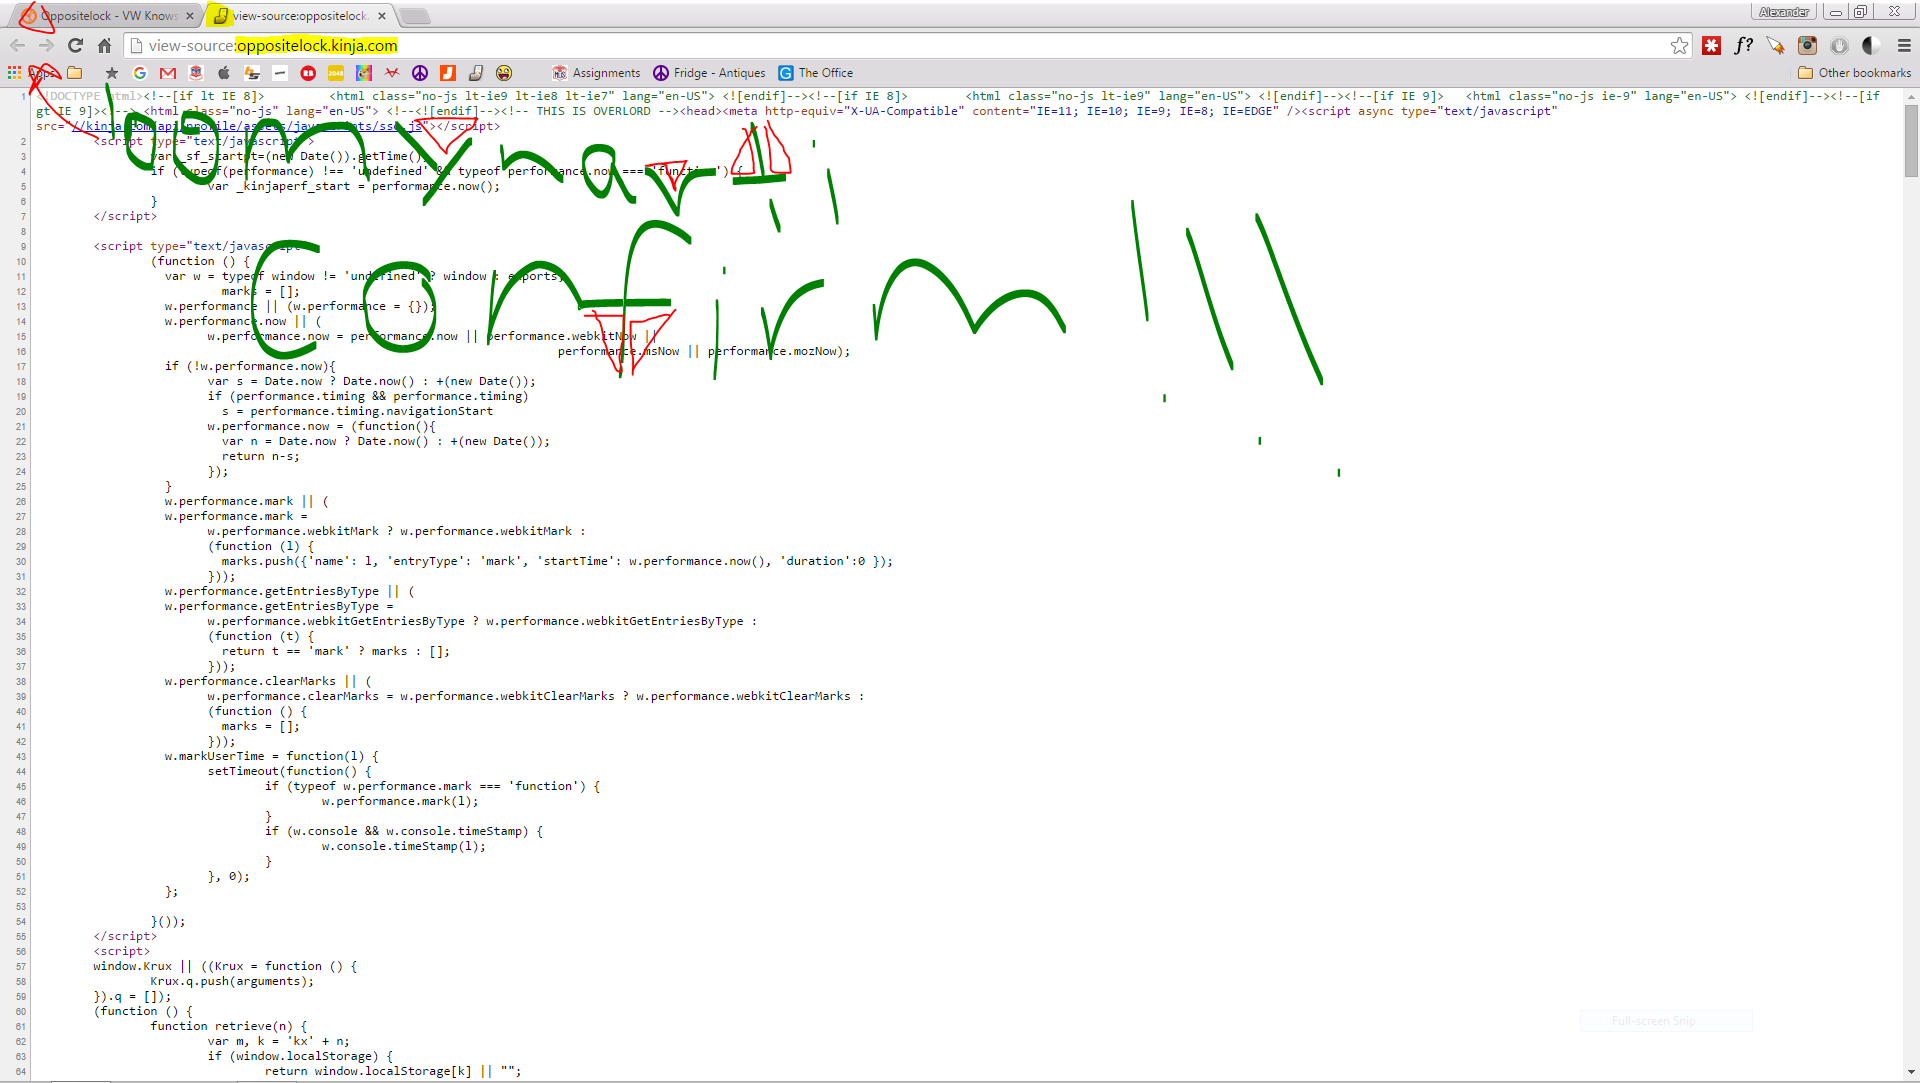This screenshot has height=1083, width=1920.
Task: Open the 2048 game bookmark
Action: 336,73
